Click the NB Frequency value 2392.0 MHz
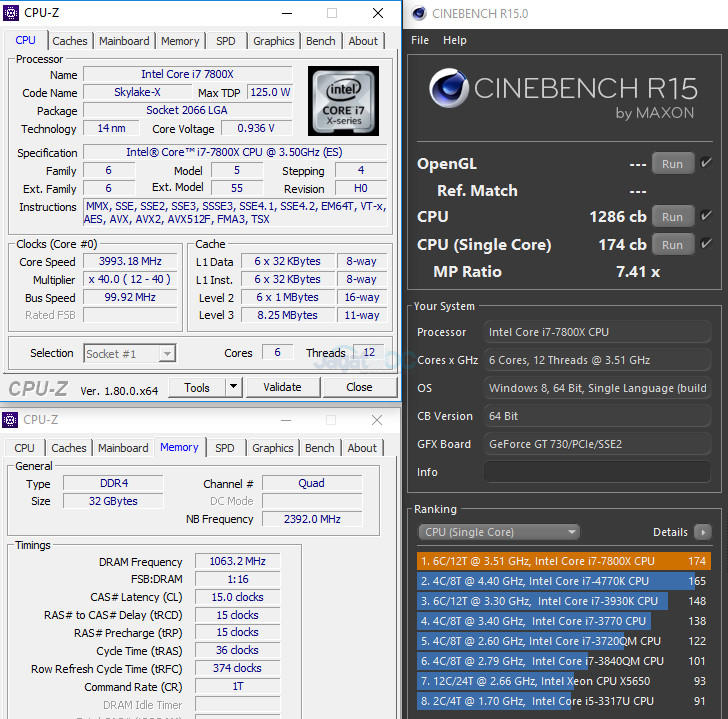Image resolution: width=728 pixels, height=719 pixels. [x=312, y=519]
